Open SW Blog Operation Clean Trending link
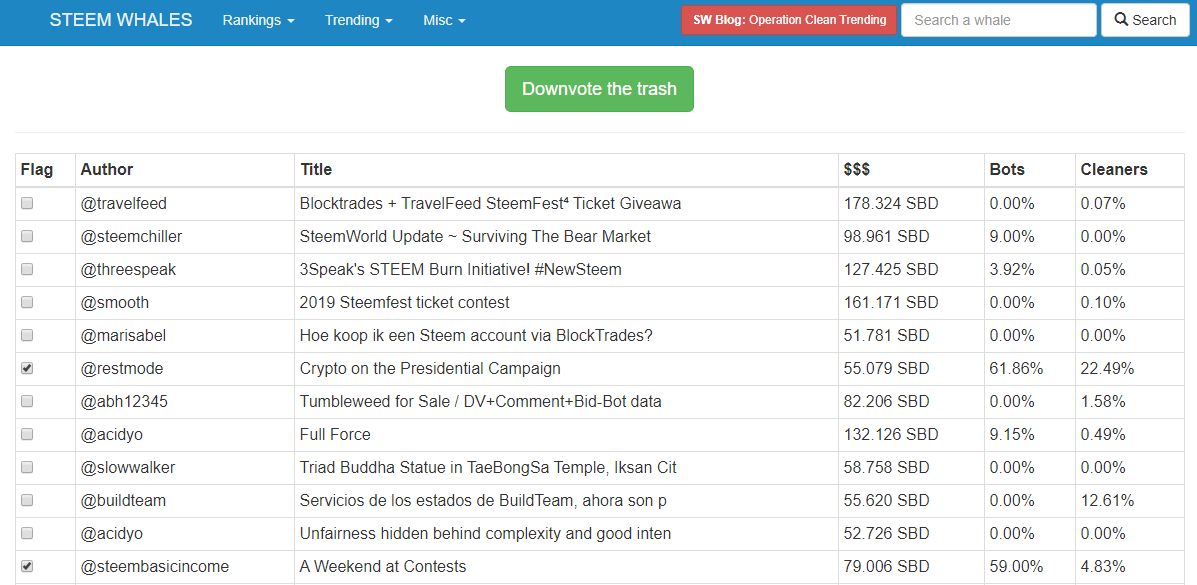Viewport: 1197px width, 585px height. point(789,20)
